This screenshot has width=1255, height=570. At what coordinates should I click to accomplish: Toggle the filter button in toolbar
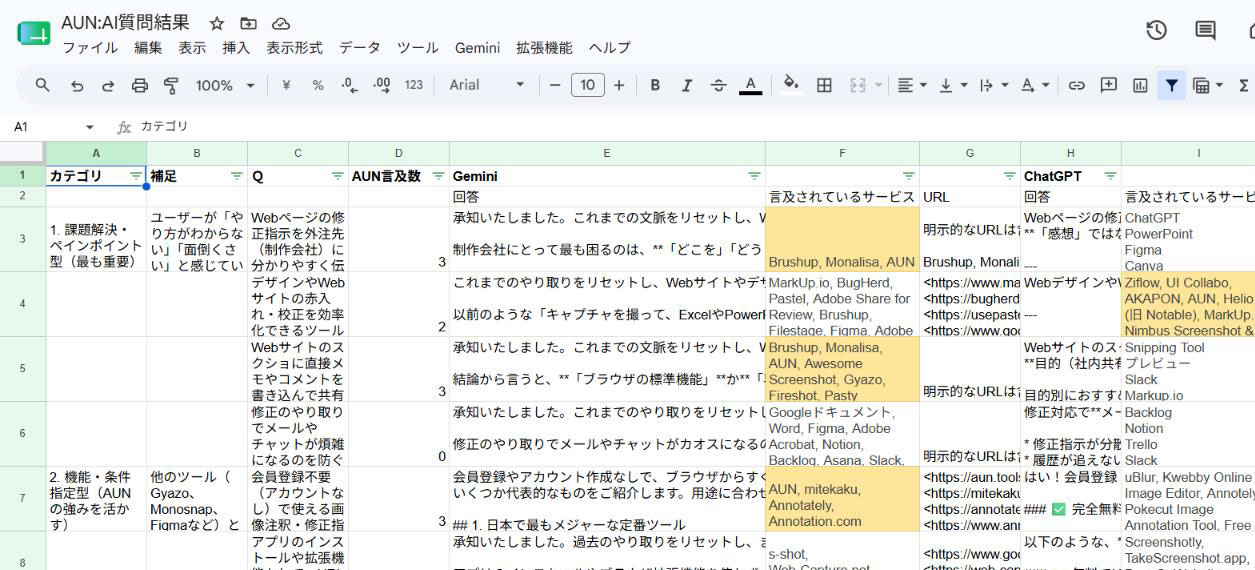pyautogui.click(x=1171, y=85)
